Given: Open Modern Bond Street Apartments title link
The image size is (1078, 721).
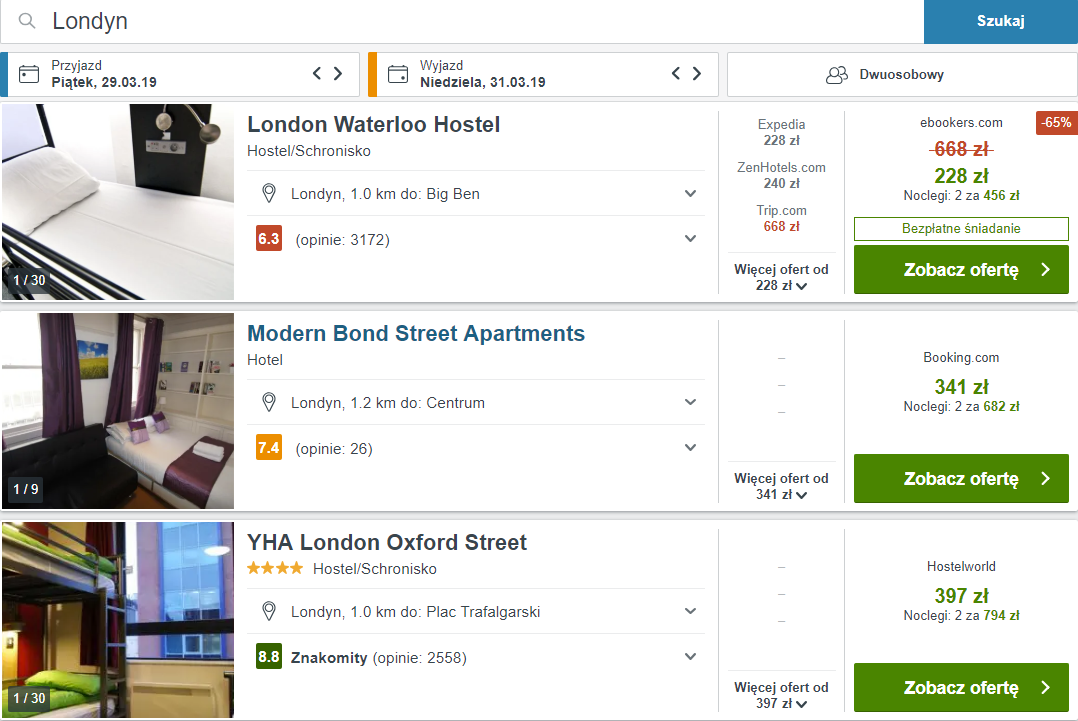Looking at the screenshot, I should click(416, 334).
